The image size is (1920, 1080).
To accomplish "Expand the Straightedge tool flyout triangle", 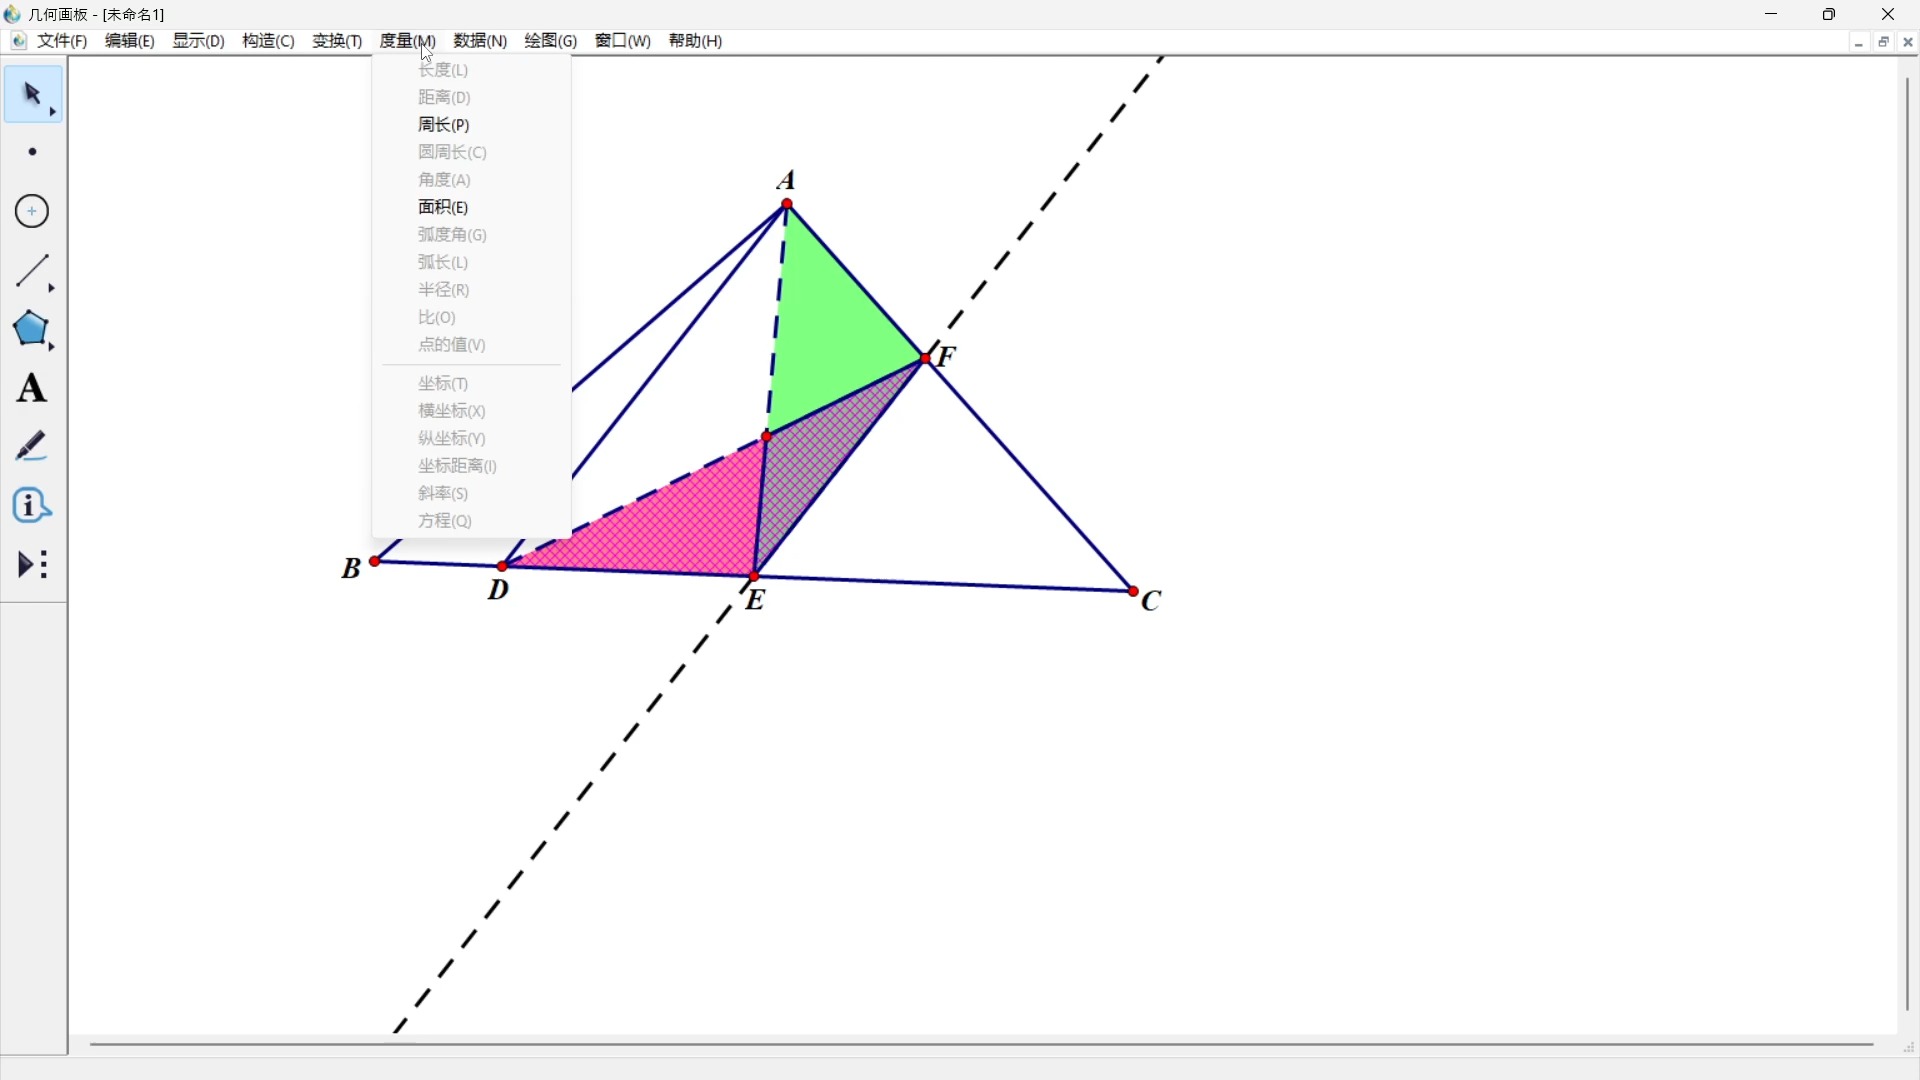I will click(x=53, y=288).
